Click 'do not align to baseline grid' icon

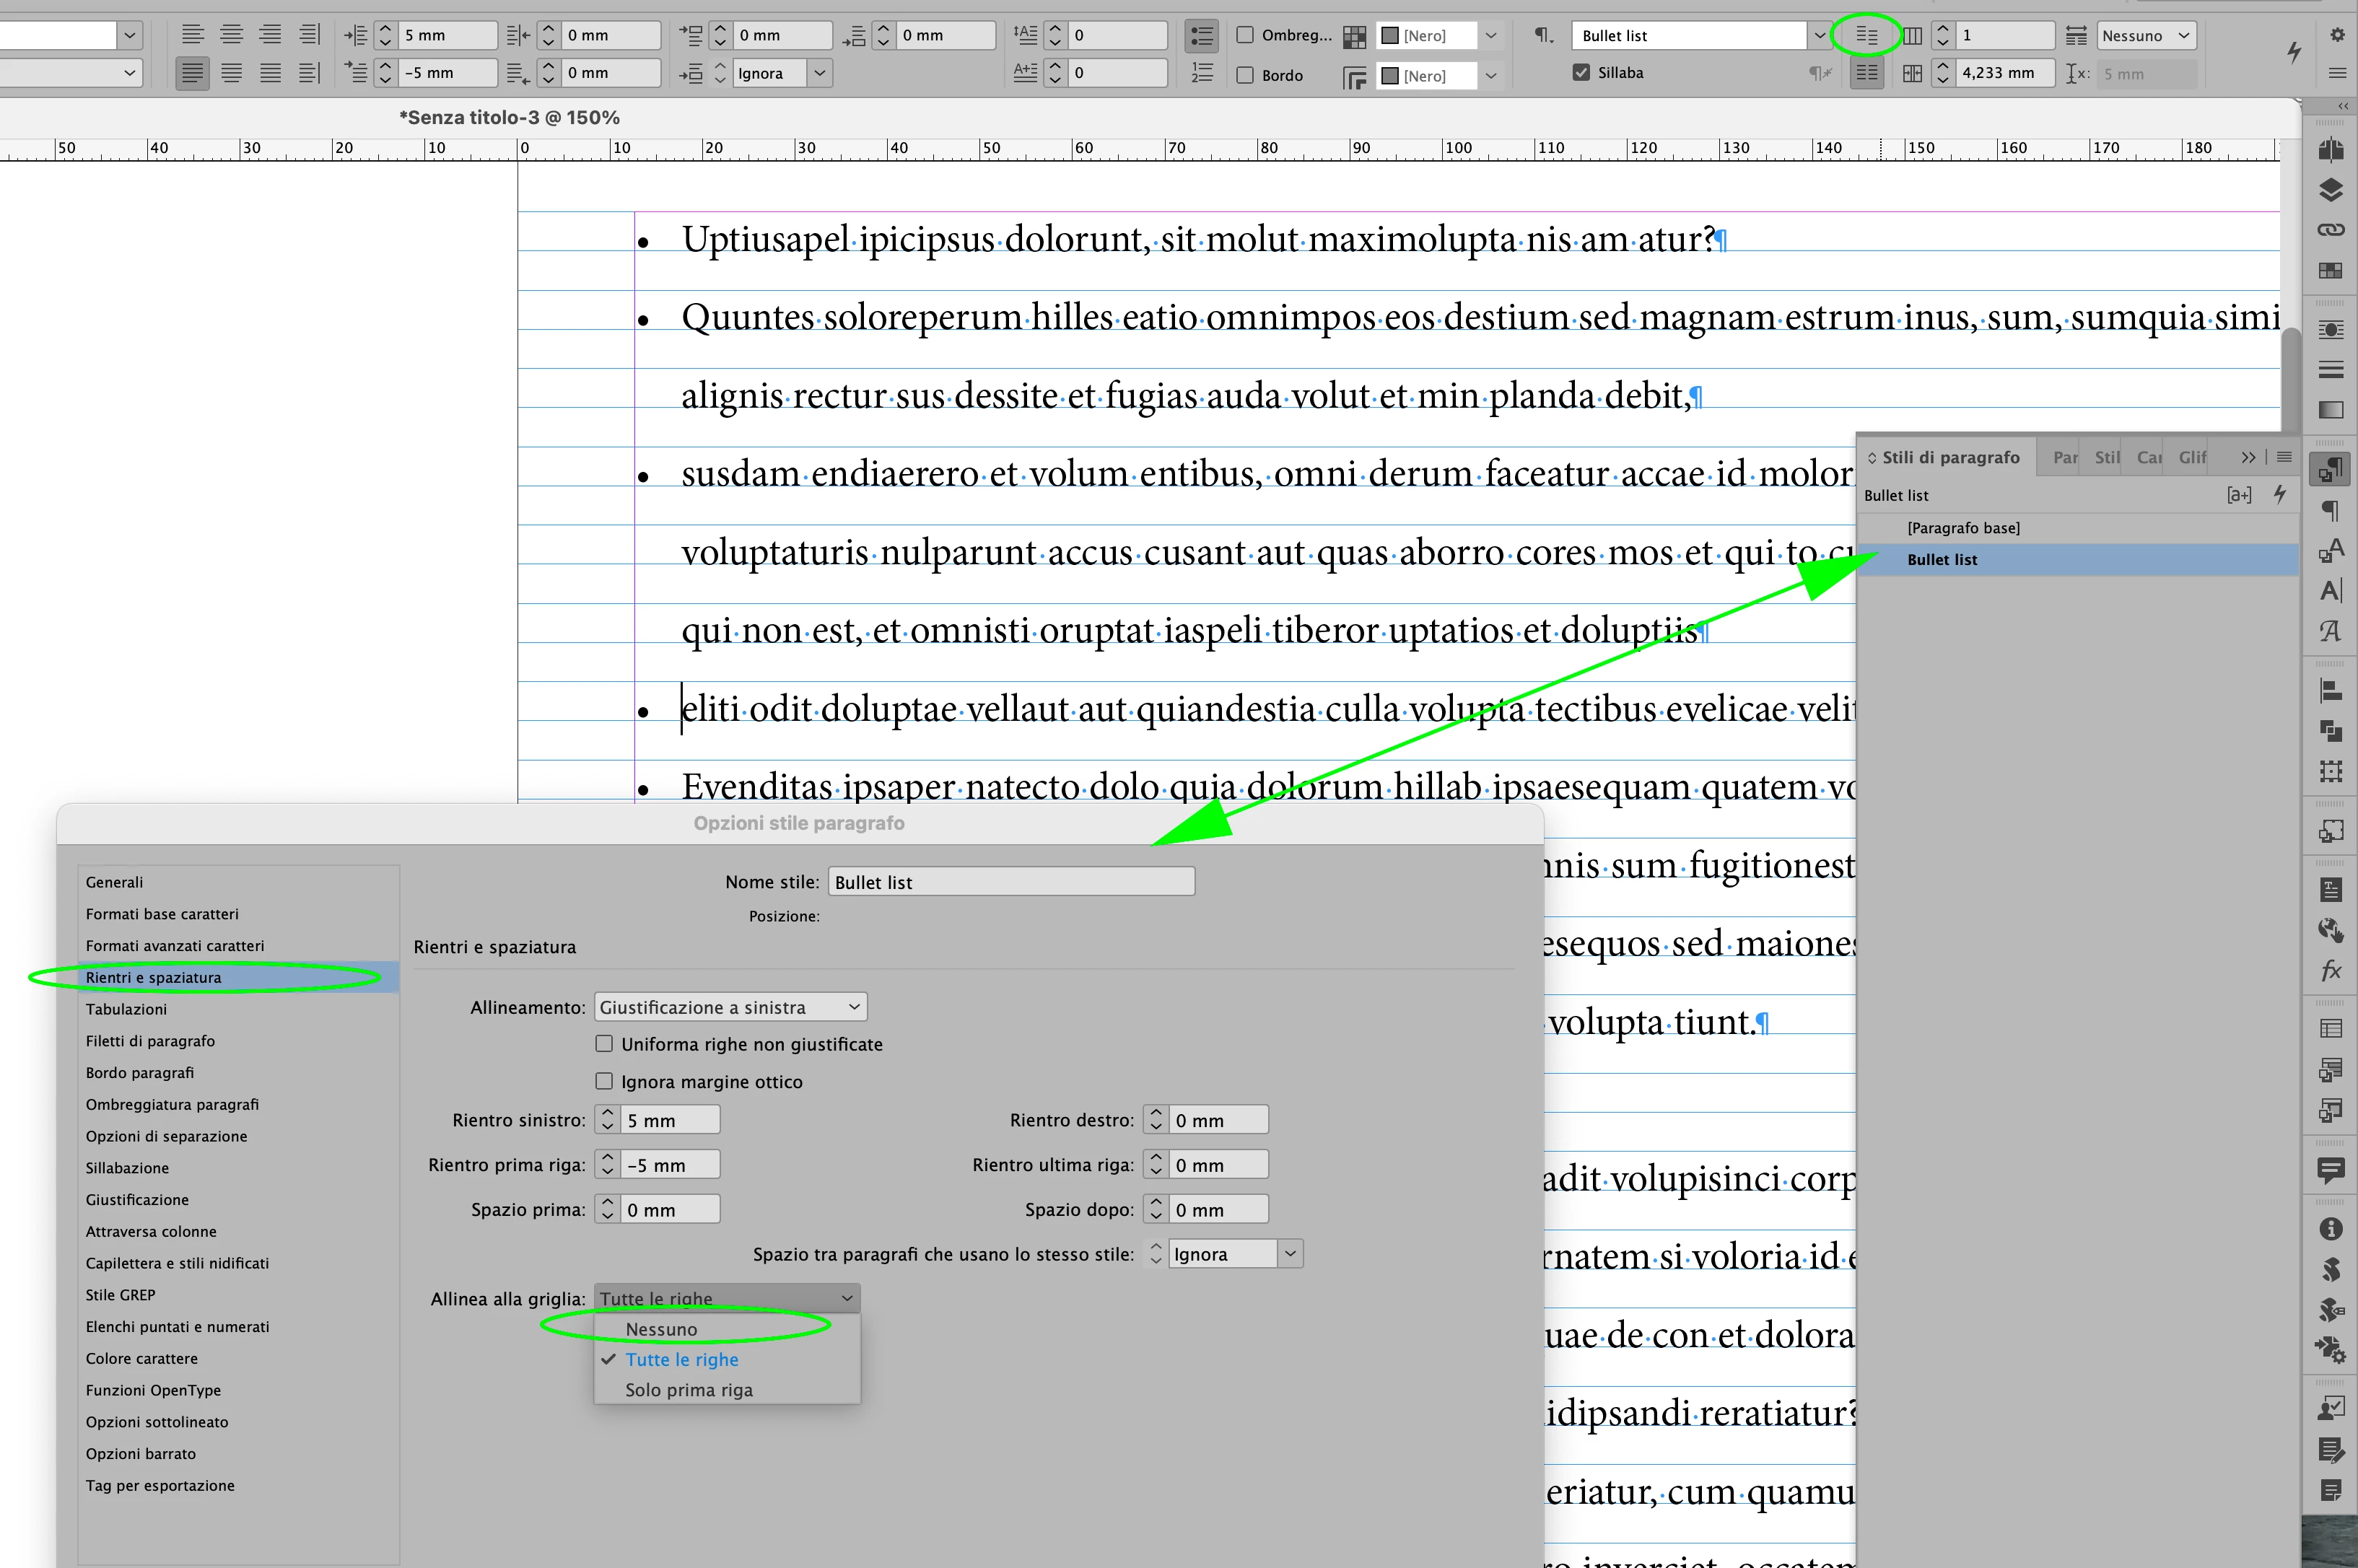tap(1866, 36)
